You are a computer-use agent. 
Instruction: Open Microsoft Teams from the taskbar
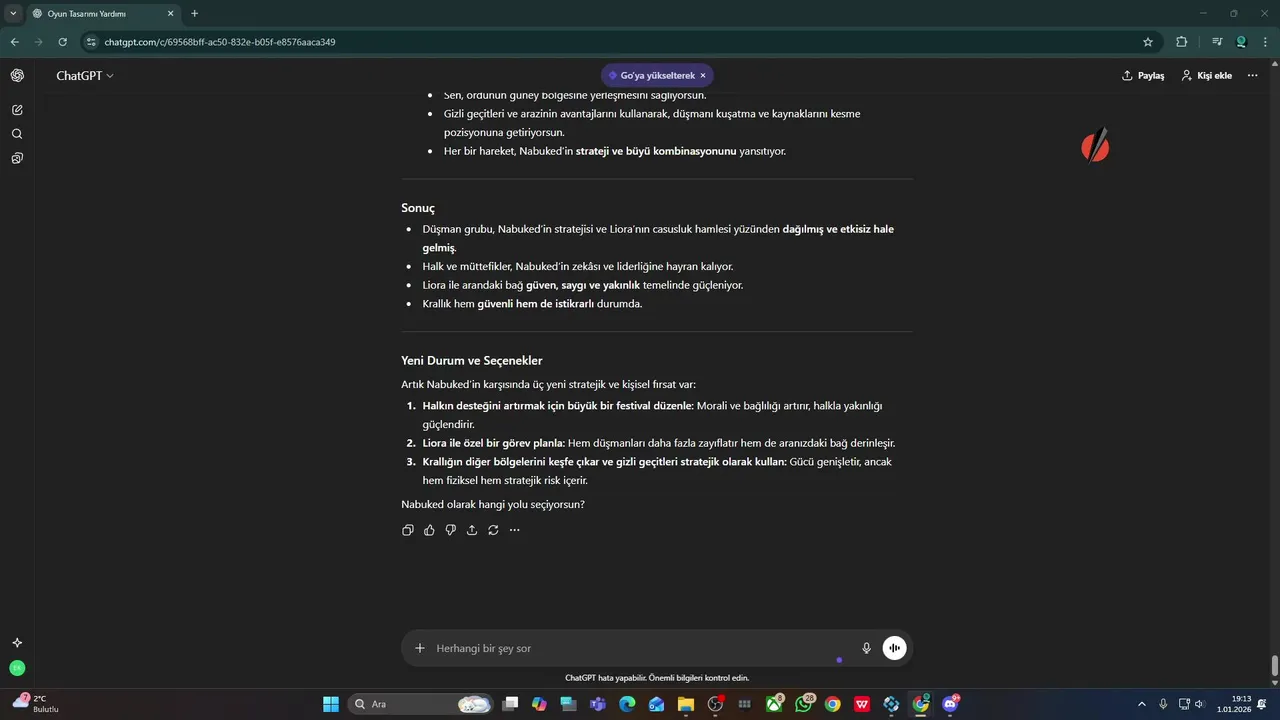[598, 704]
